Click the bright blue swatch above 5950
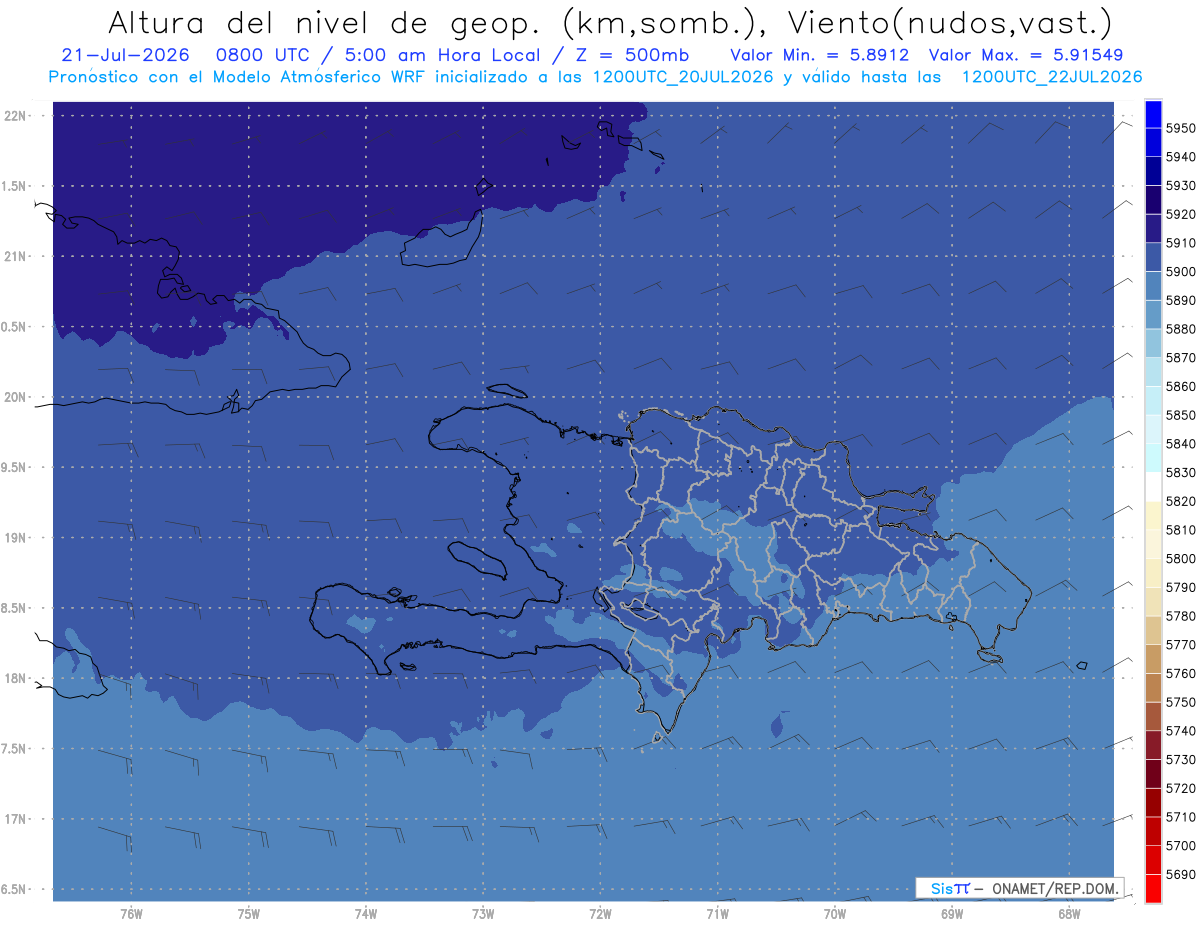This screenshot has width=1200, height=927. 1152,114
